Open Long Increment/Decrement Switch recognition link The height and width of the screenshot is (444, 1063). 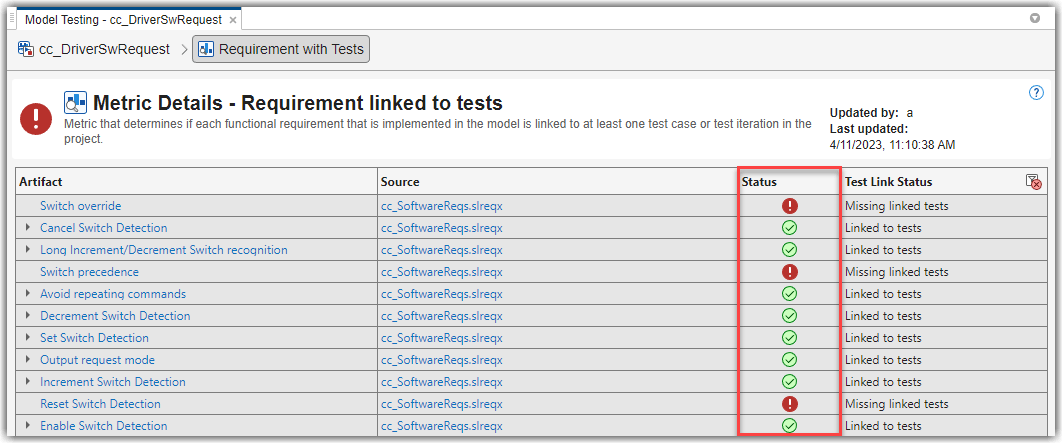(x=164, y=250)
